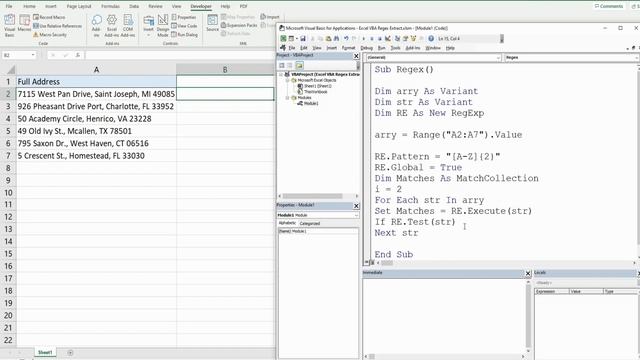
Task: Click Help question mark icon in VBA toolbar
Action: (431, 38)
